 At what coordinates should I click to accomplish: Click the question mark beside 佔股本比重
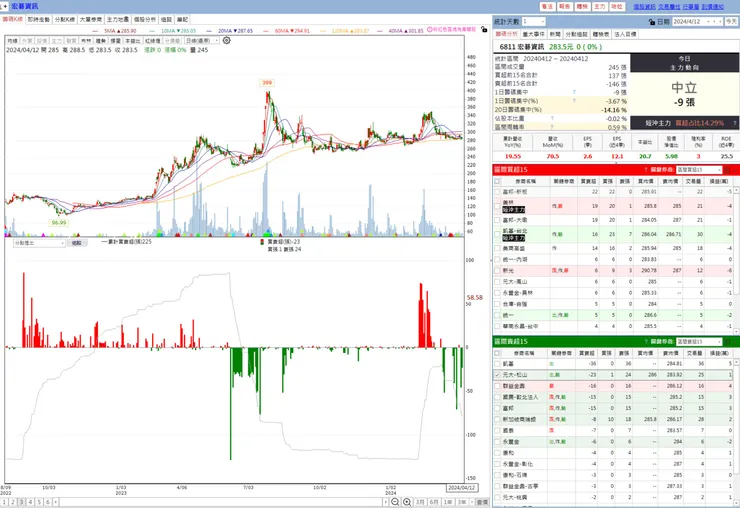coord(552,119)
